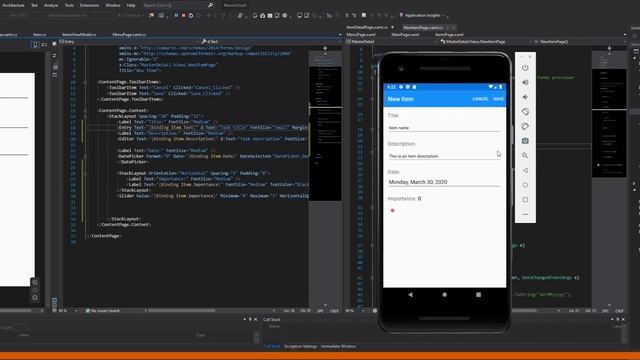The image size is (640, 360).
Task: Collapse the horizontal StackLayout code region
Action: 85,173
